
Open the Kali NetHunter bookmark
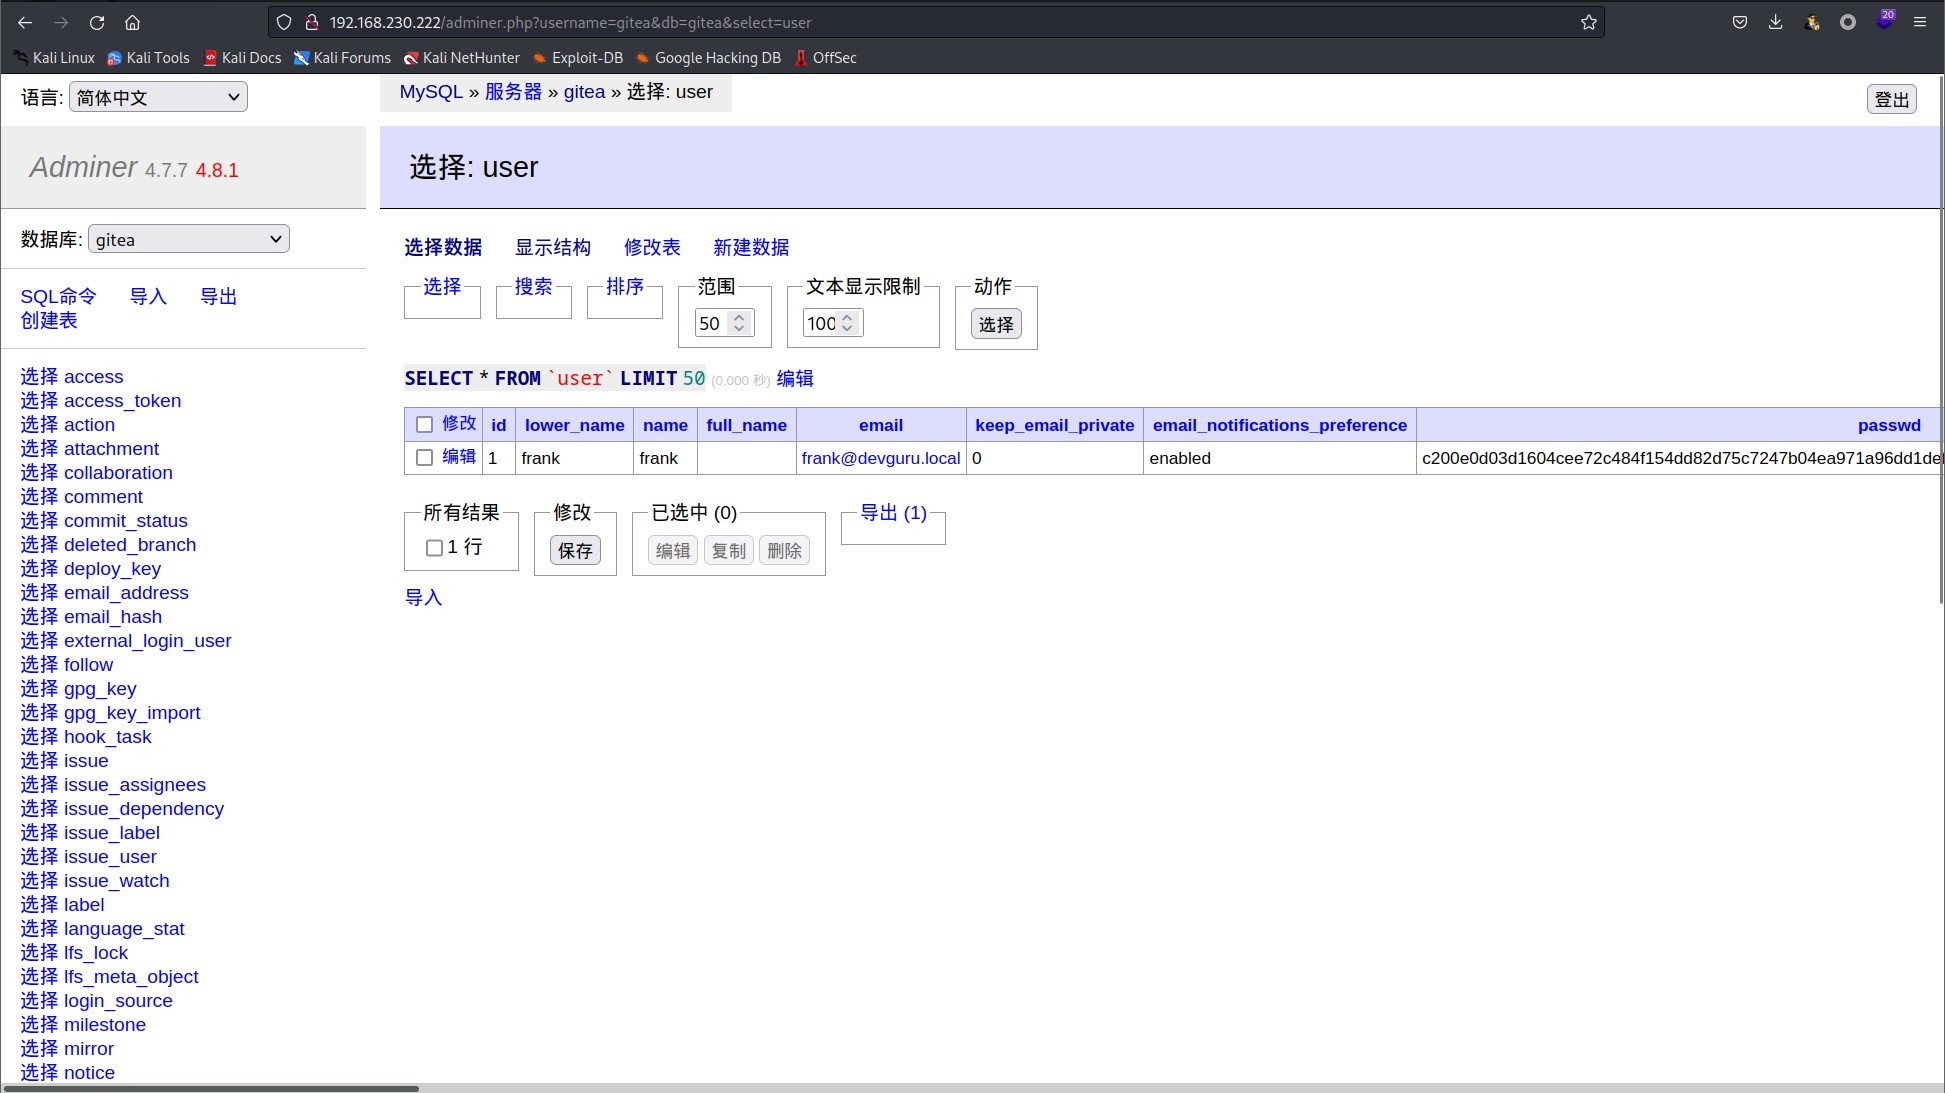point(461,58)
